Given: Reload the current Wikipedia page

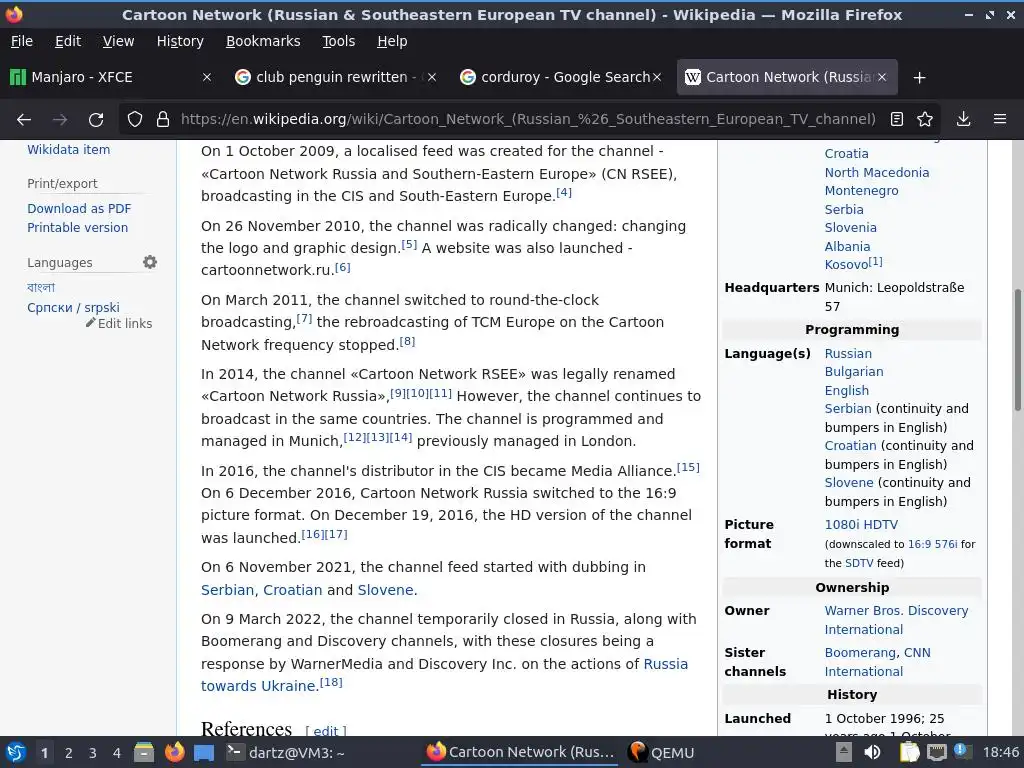Looking at the screenshot, I should pos(96,120).
